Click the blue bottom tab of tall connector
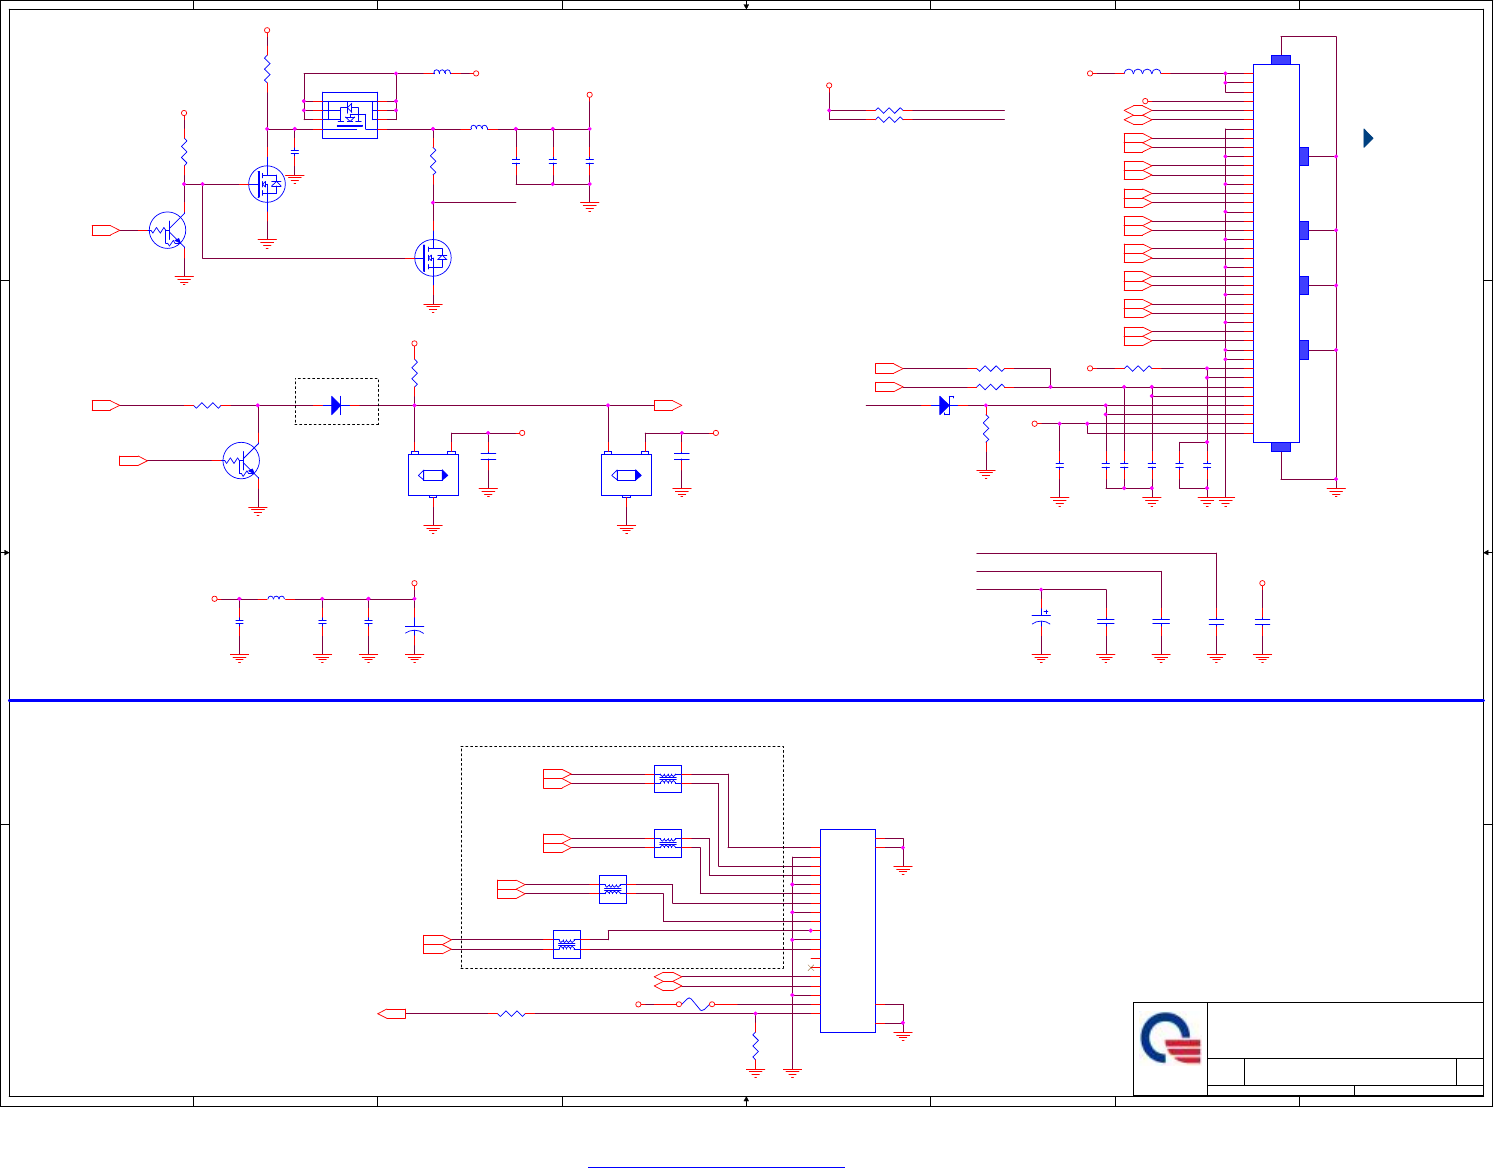The width and height of the screenshot is (1494, 1168). point(1280,447)
